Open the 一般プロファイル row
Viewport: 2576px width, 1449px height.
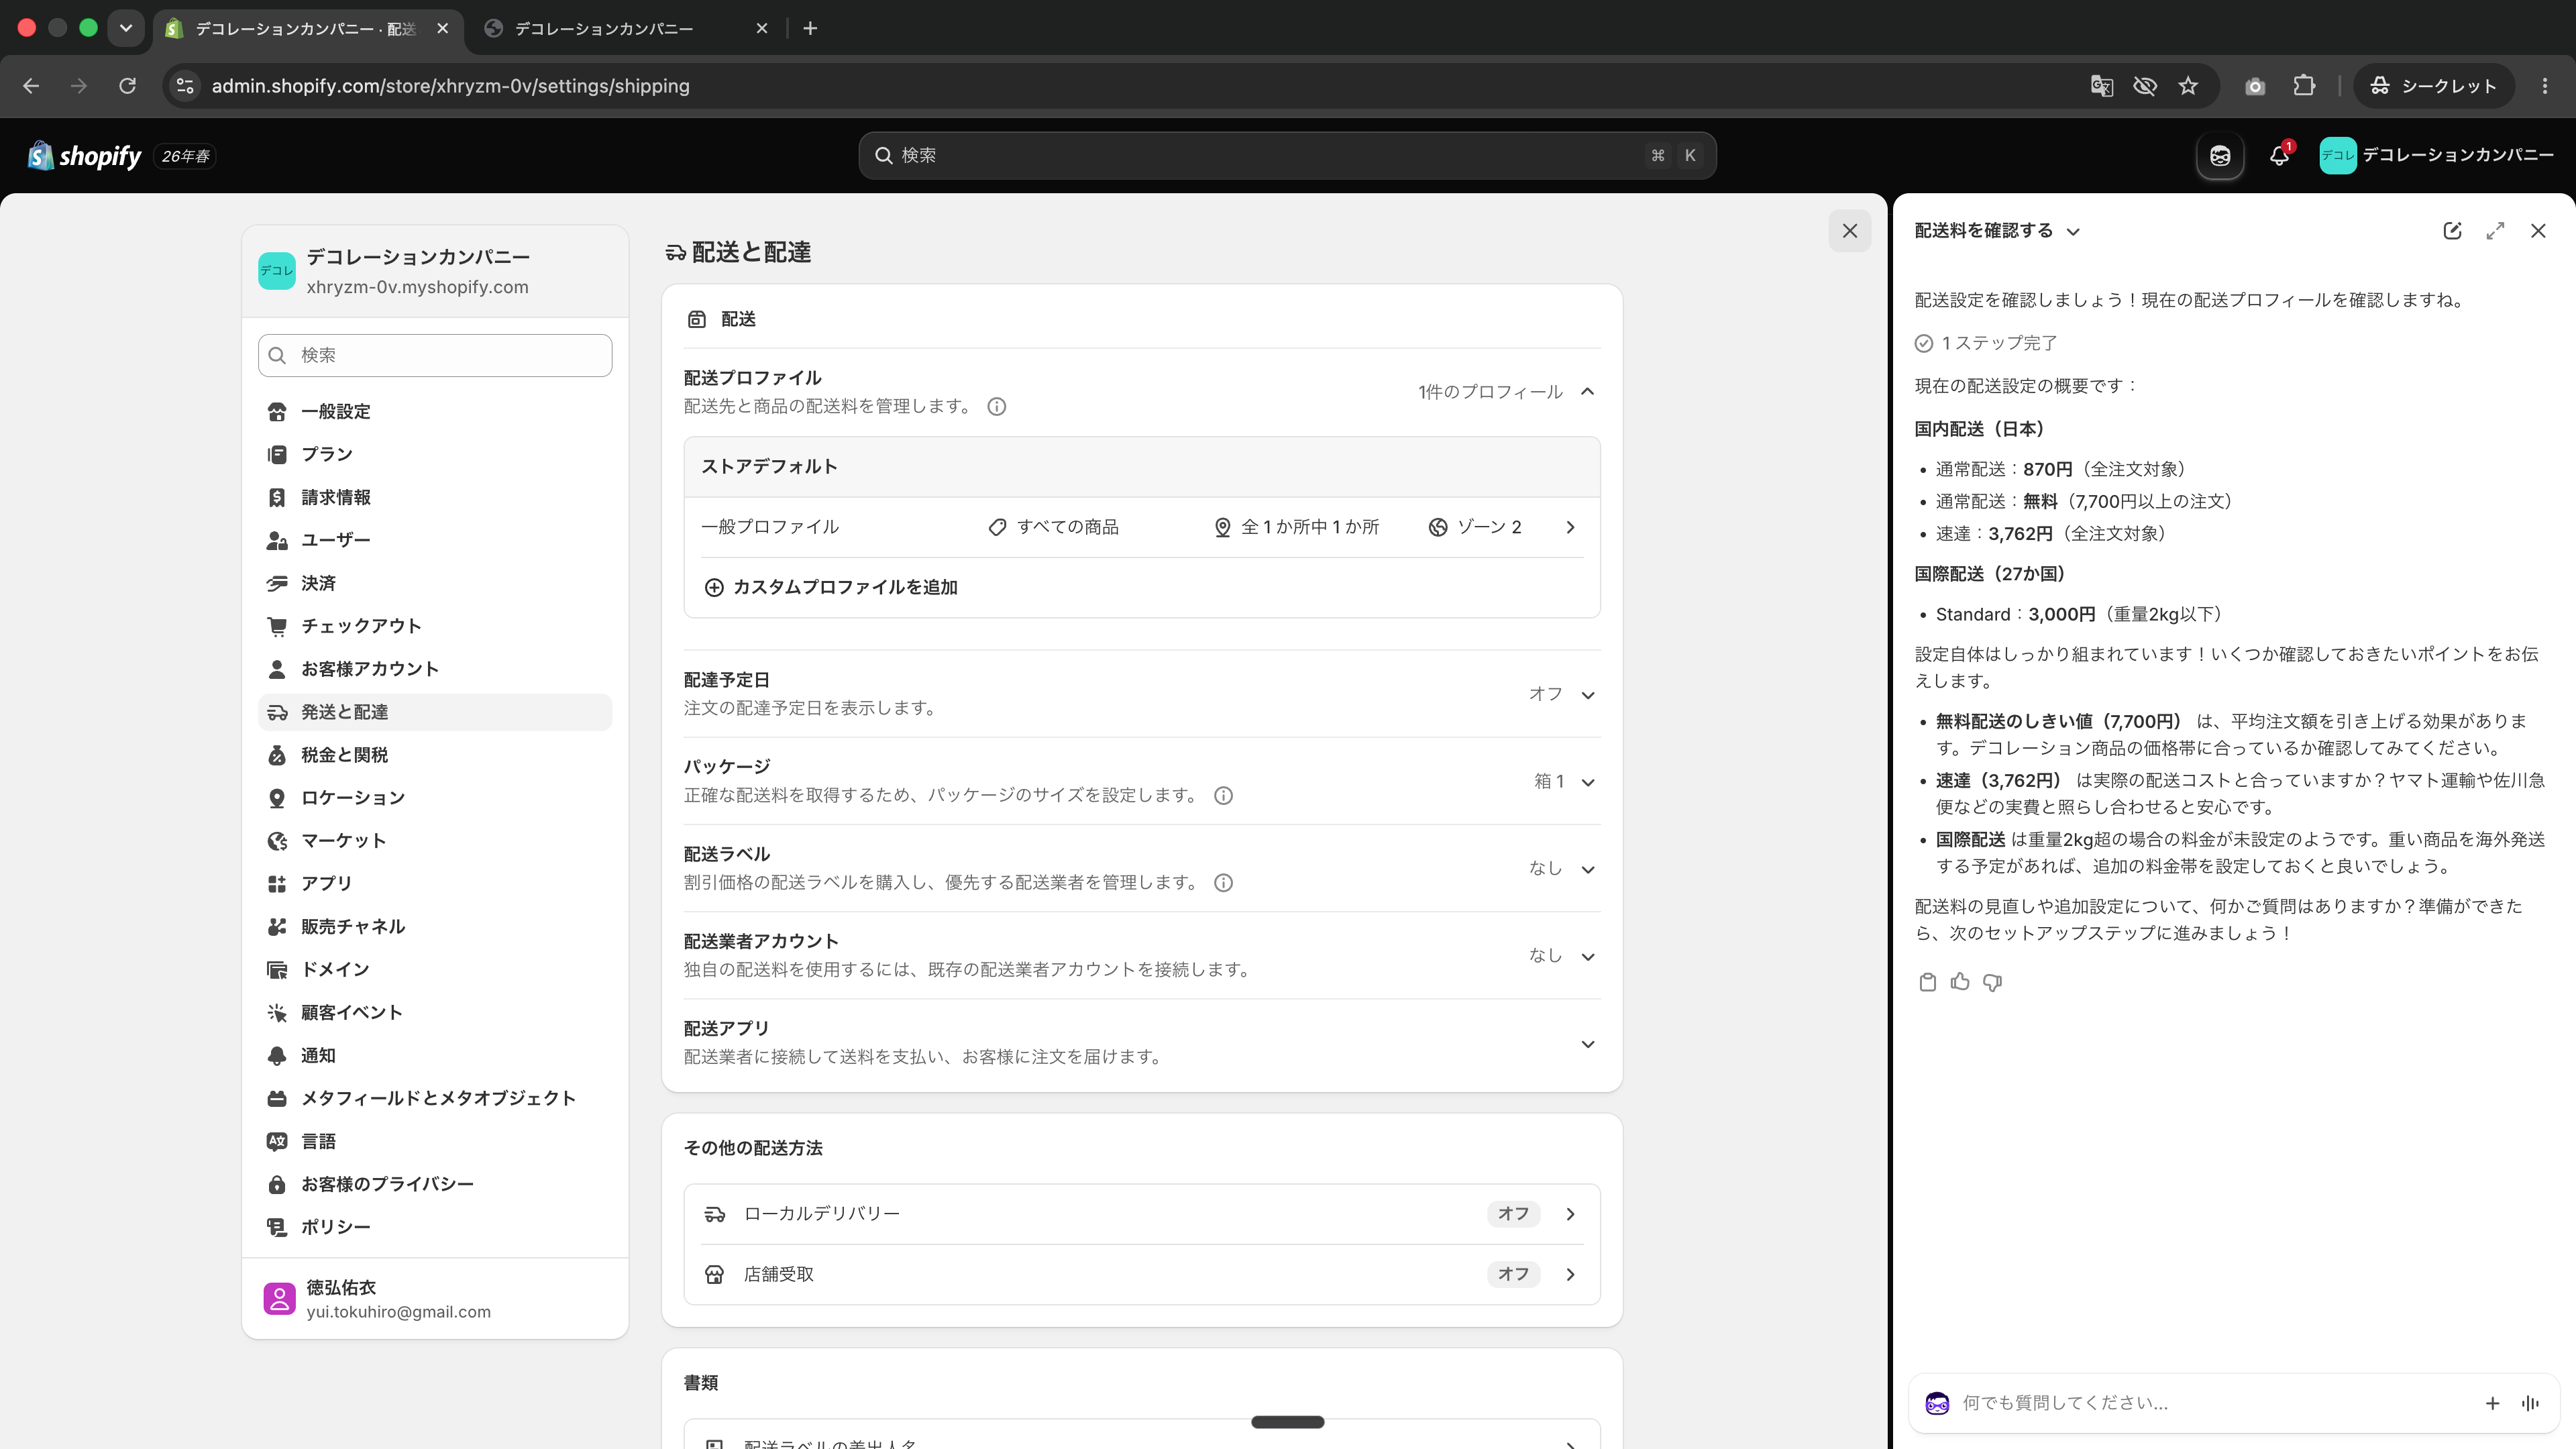tap(1142, 527)
